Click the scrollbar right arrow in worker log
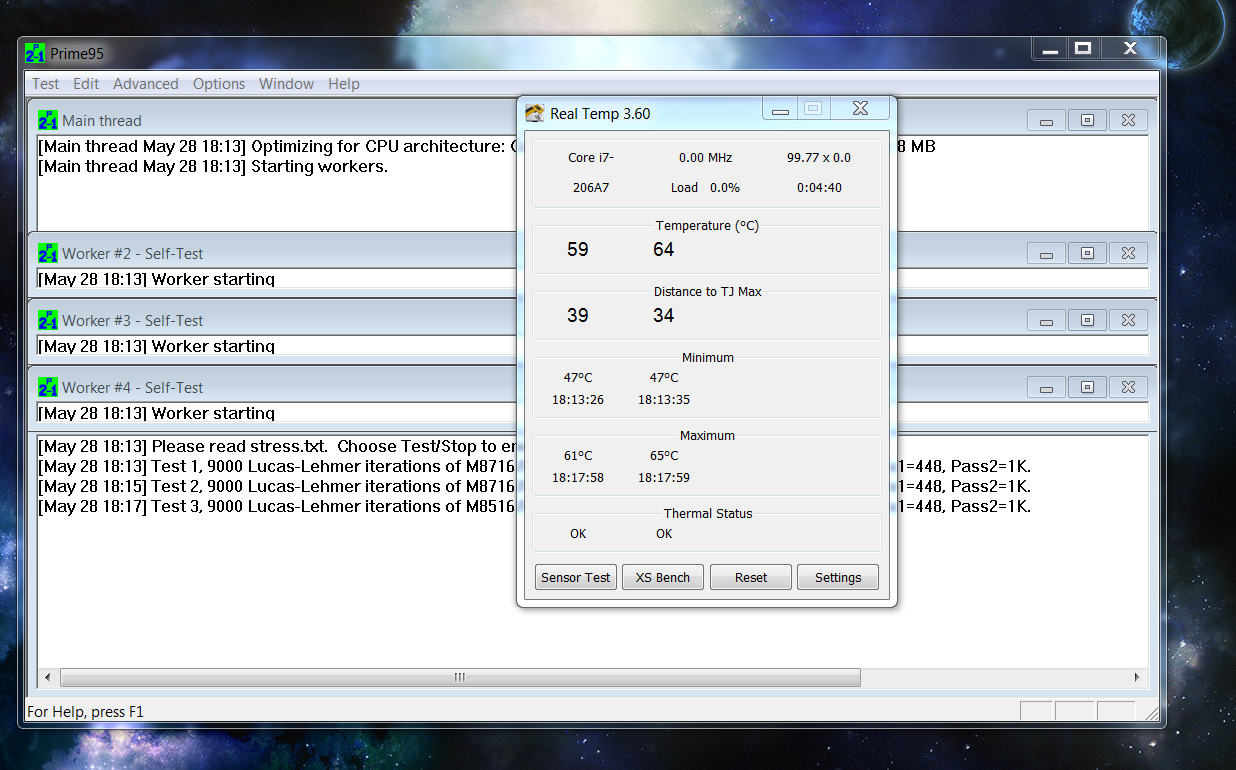This screenshot has width=1236, height=770. (x=1137, y=677)
